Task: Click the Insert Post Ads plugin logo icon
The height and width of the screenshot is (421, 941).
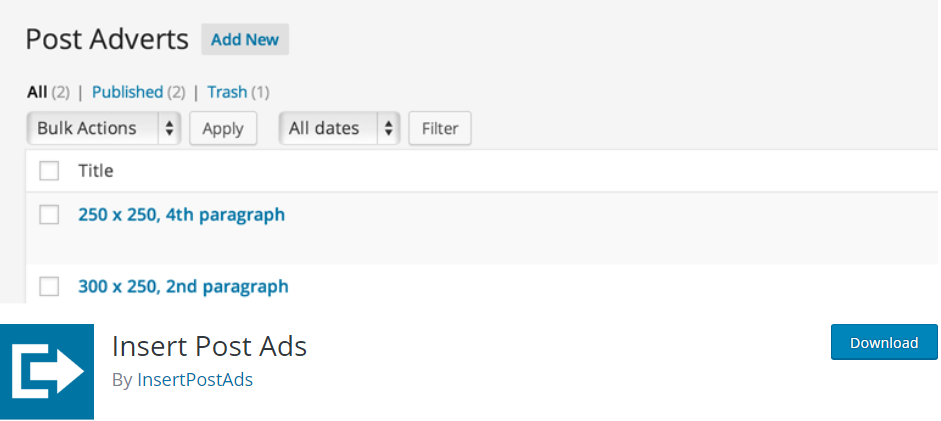Action: [x=47, y=371]
